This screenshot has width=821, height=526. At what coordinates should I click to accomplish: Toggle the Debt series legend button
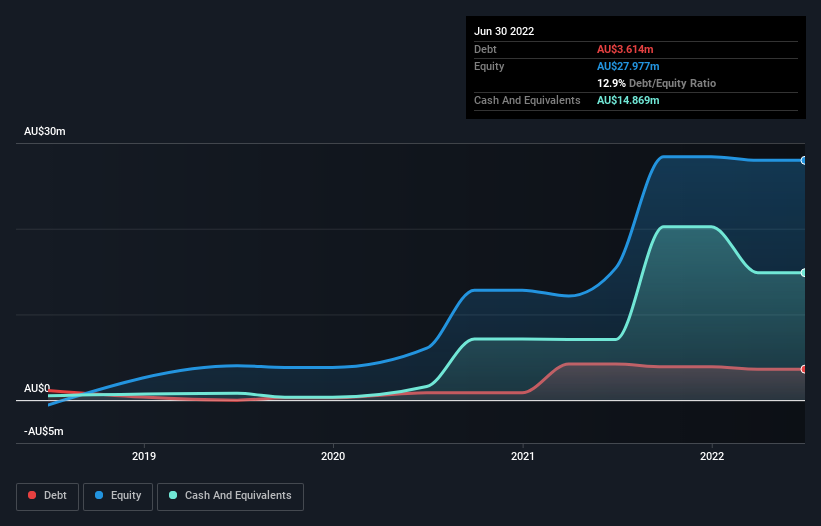click(x=48, y=496)
